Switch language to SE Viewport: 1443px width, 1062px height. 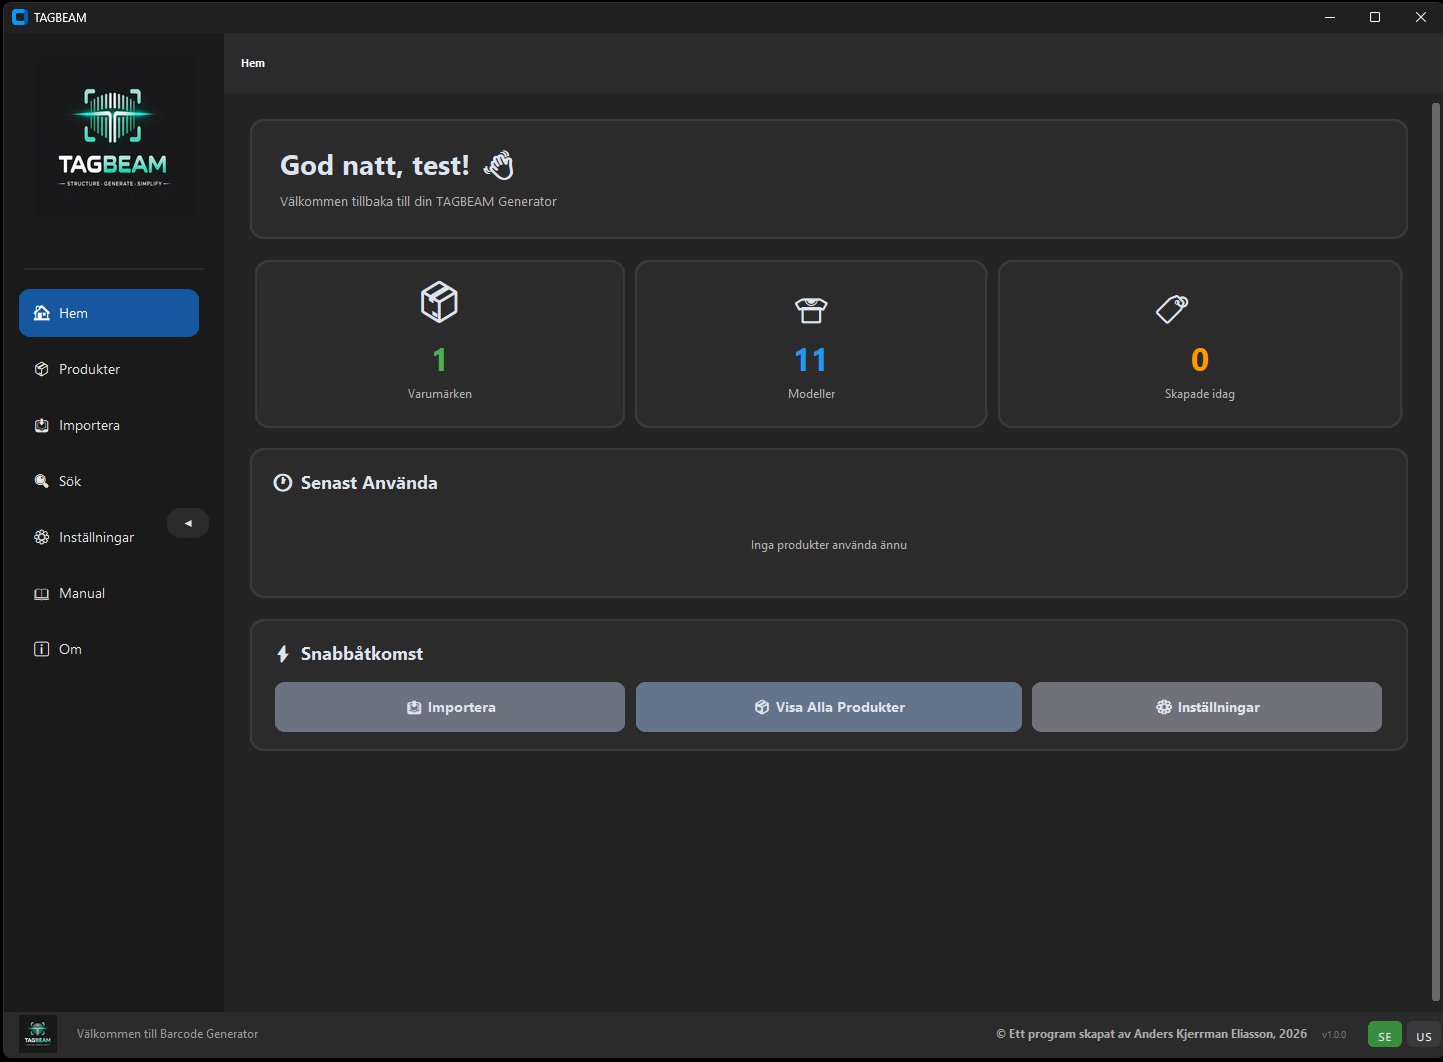point(1385,1036)
